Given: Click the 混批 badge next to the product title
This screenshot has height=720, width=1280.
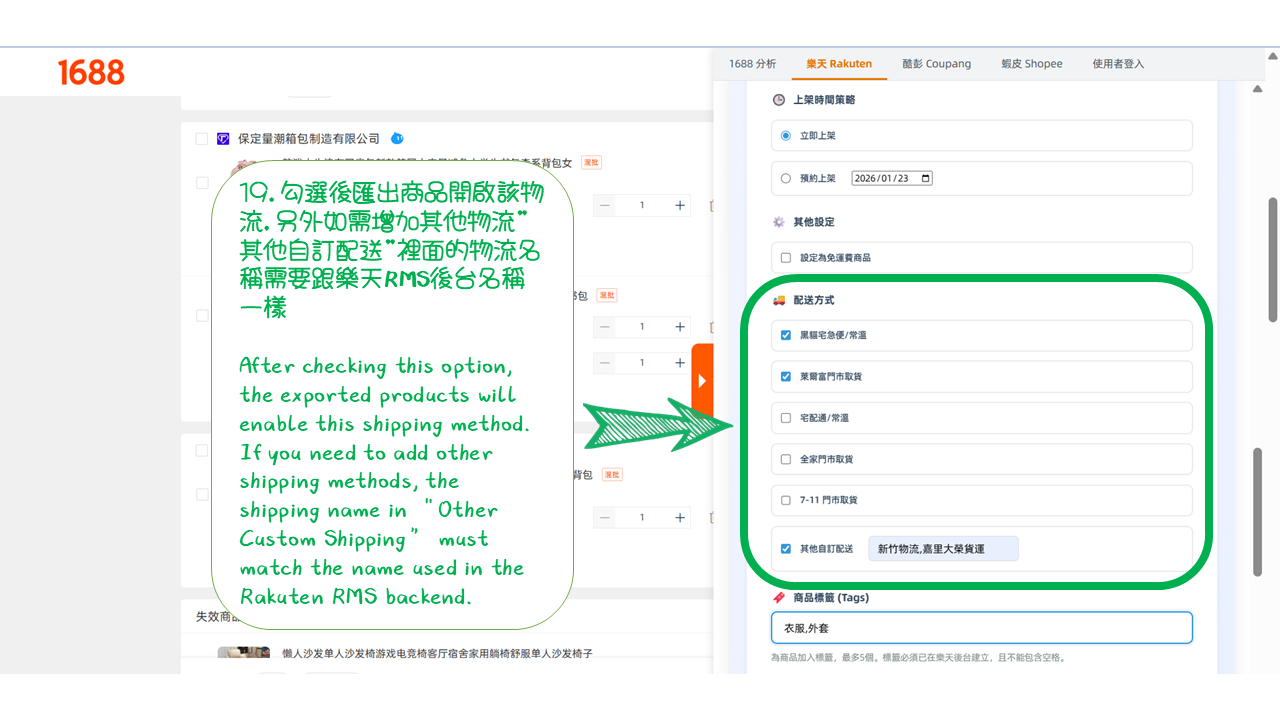Looking at the screenshot, I should click(590, 162).
